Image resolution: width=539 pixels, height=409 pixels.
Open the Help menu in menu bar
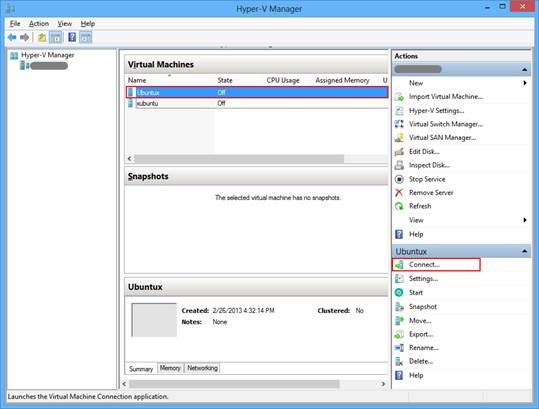click(88, 24)
